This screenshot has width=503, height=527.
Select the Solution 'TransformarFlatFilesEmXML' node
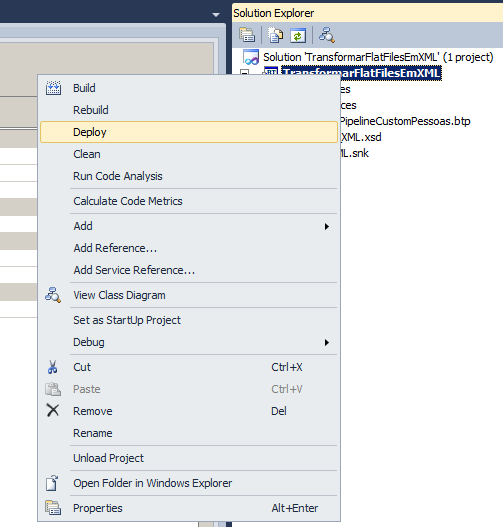click(378, 57)
